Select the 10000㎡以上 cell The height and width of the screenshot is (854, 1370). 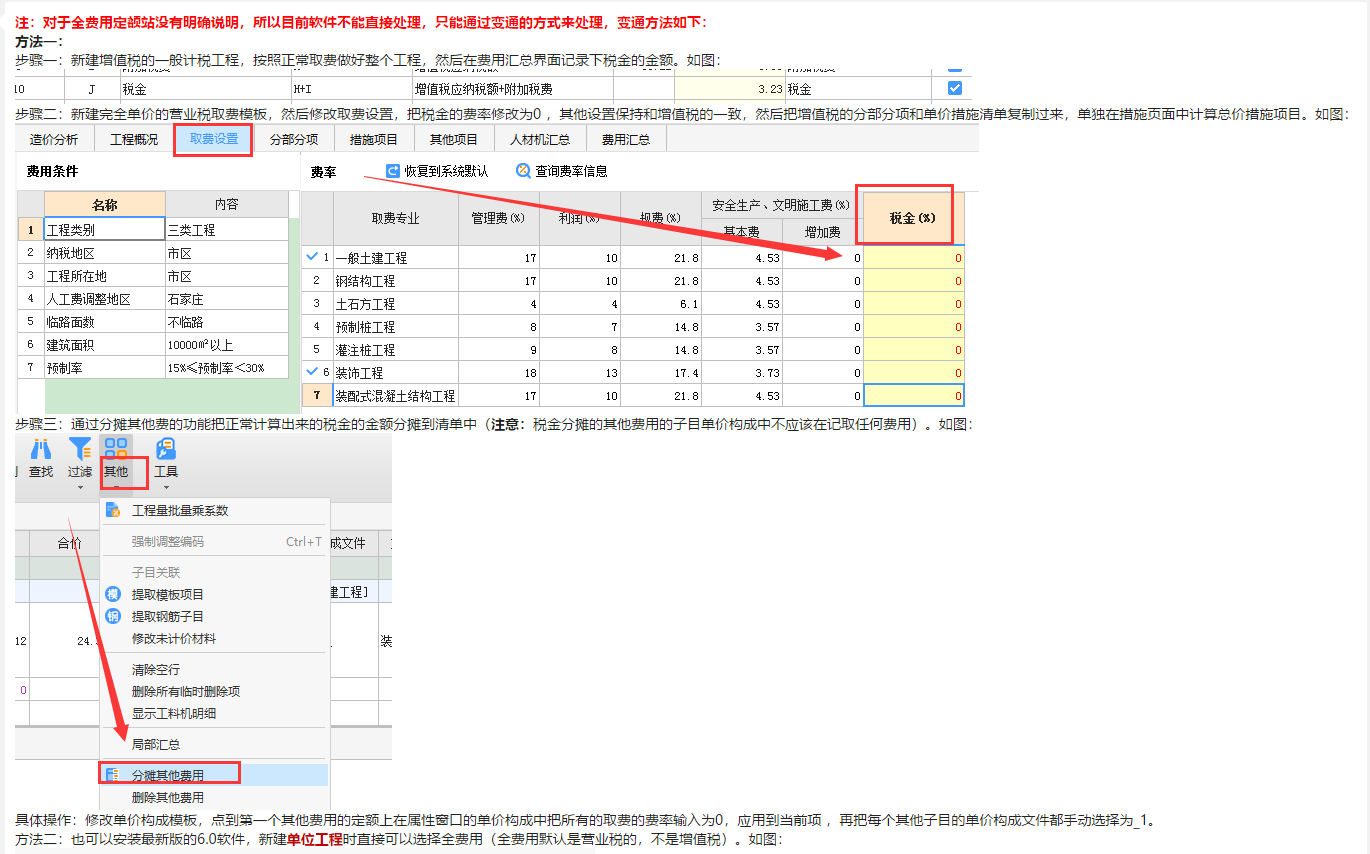click(227, 344)
